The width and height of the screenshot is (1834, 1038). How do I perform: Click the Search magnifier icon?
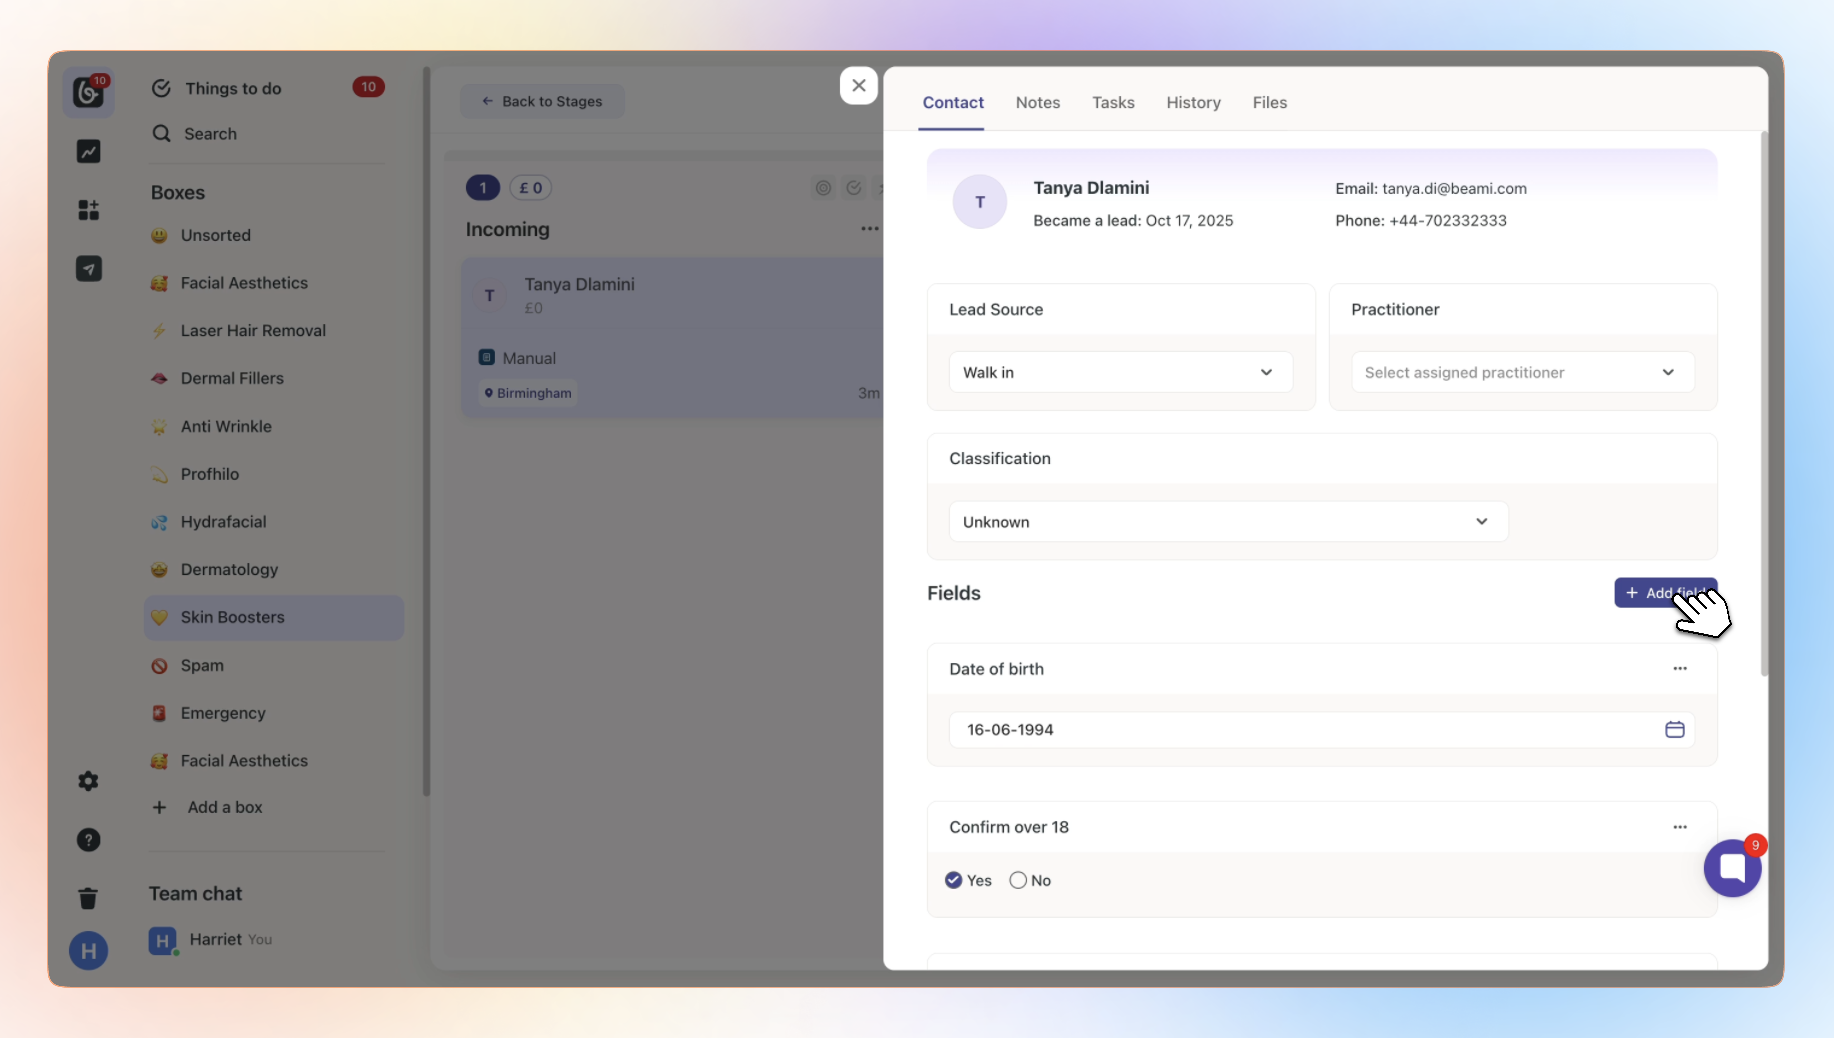(x=161, y=133)
